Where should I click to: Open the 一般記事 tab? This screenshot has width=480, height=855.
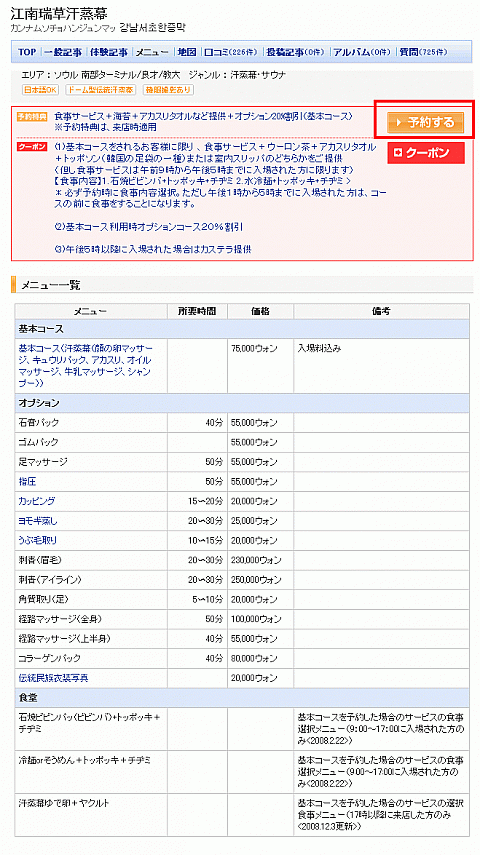[63, 52]
